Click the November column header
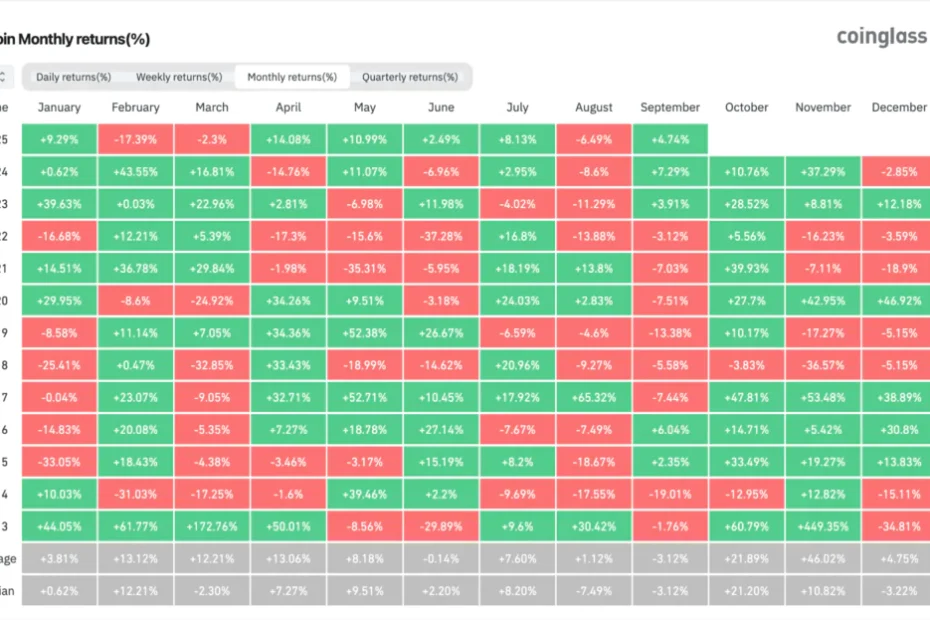Viewport: 930px width, 620px height. 823,108
